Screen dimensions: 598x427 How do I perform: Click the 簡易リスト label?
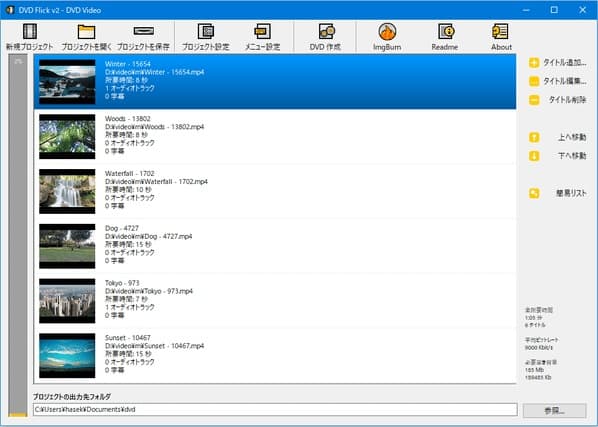[x=571, y=193]
